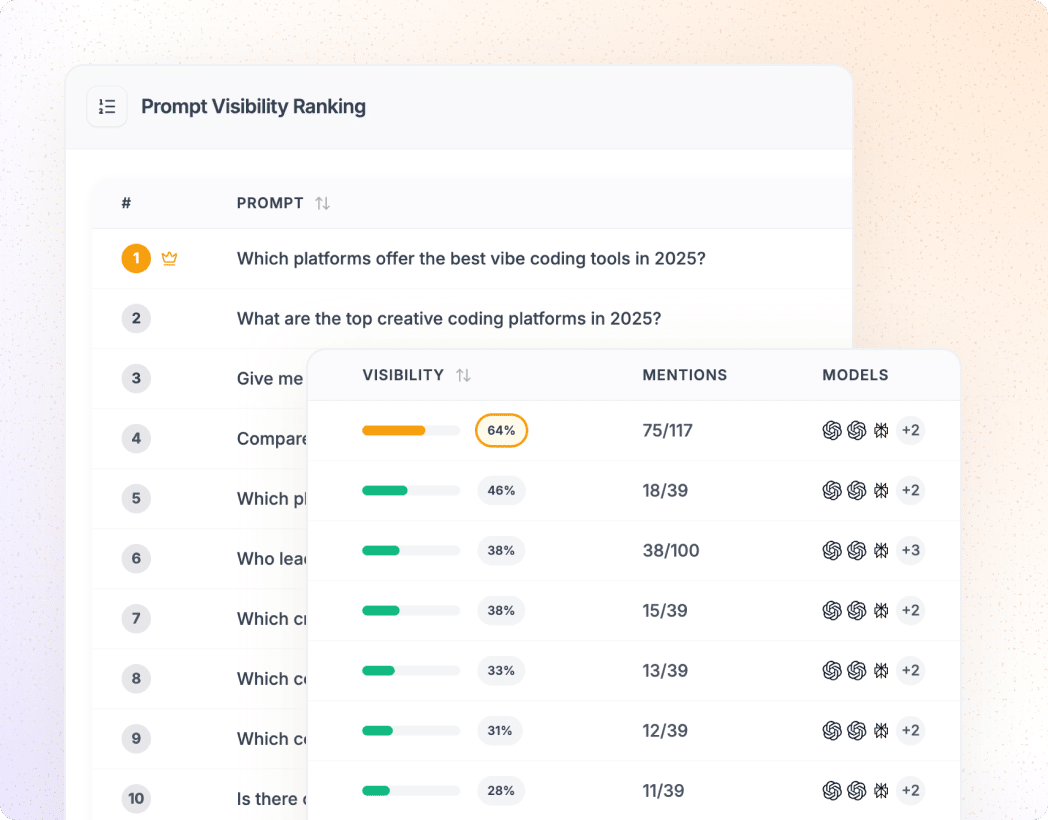
Task: Sort by the VISIBILITY column arrows
Action: (463, 375)
